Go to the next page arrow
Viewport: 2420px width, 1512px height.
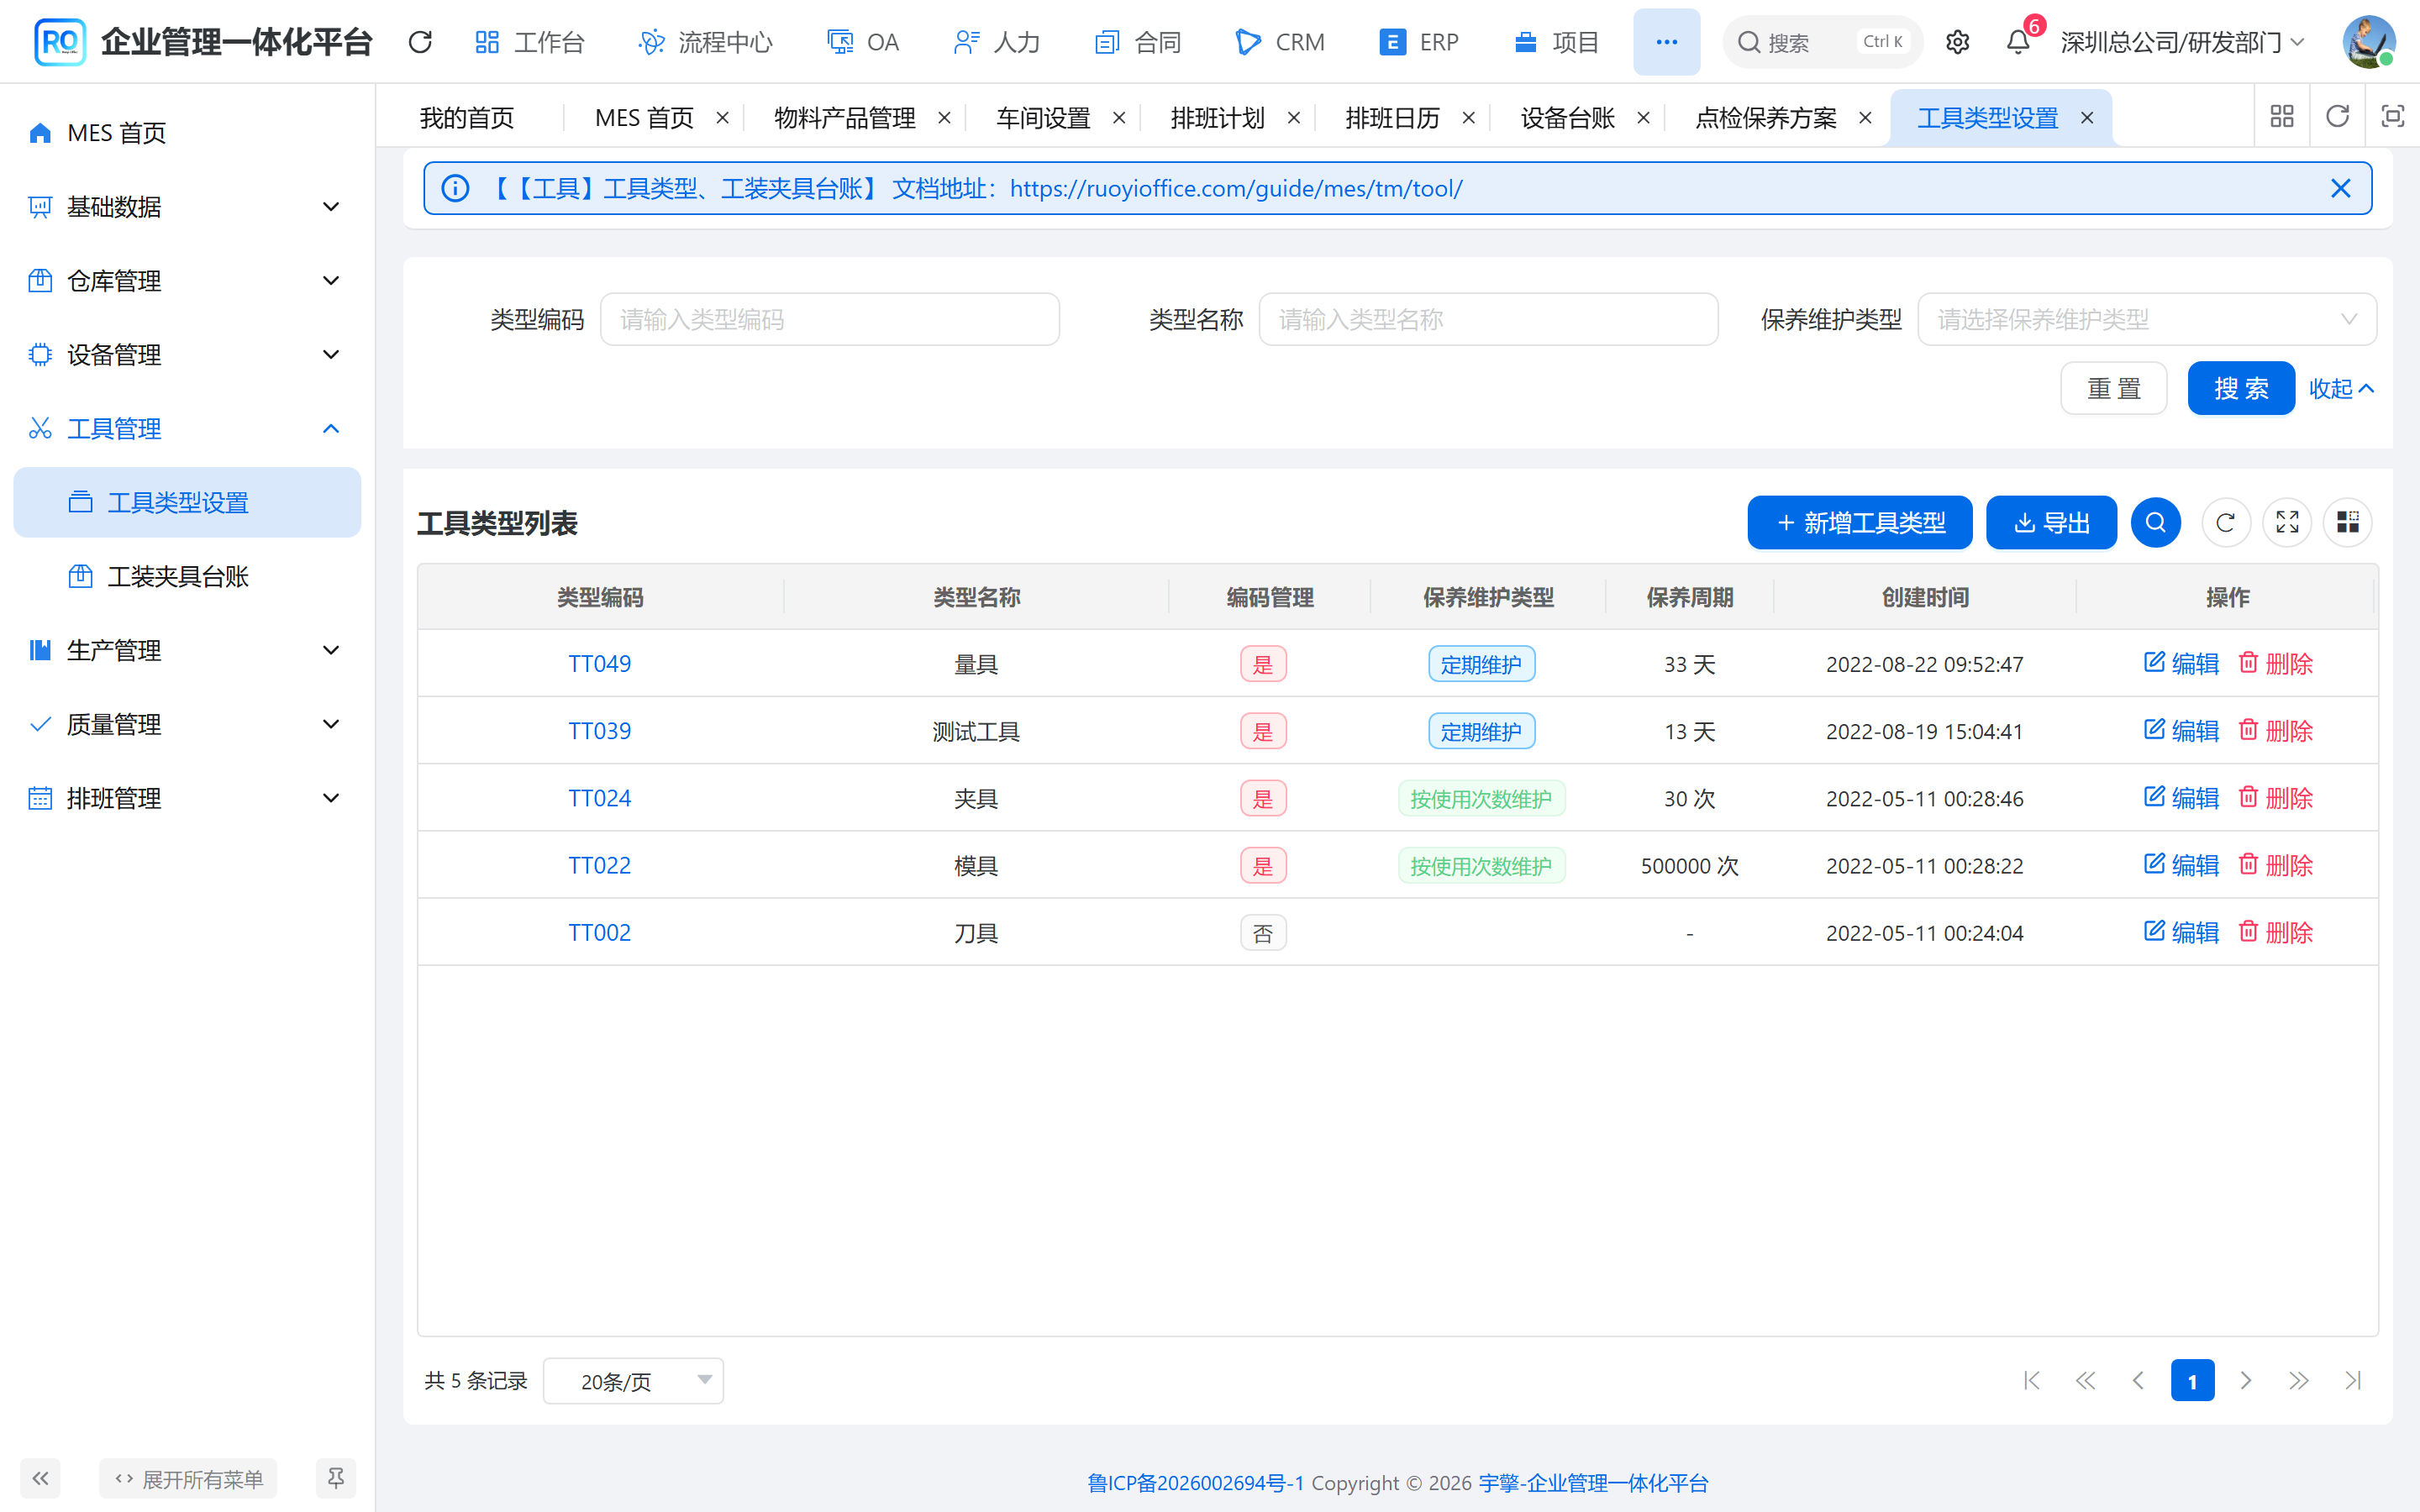tap(2246, 1380)
